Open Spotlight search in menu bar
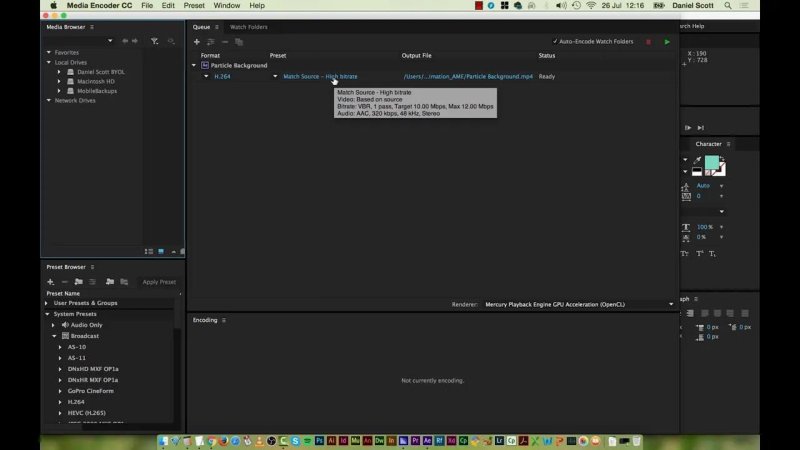Viewport: 800px width, 450px height. pos(728,6)
